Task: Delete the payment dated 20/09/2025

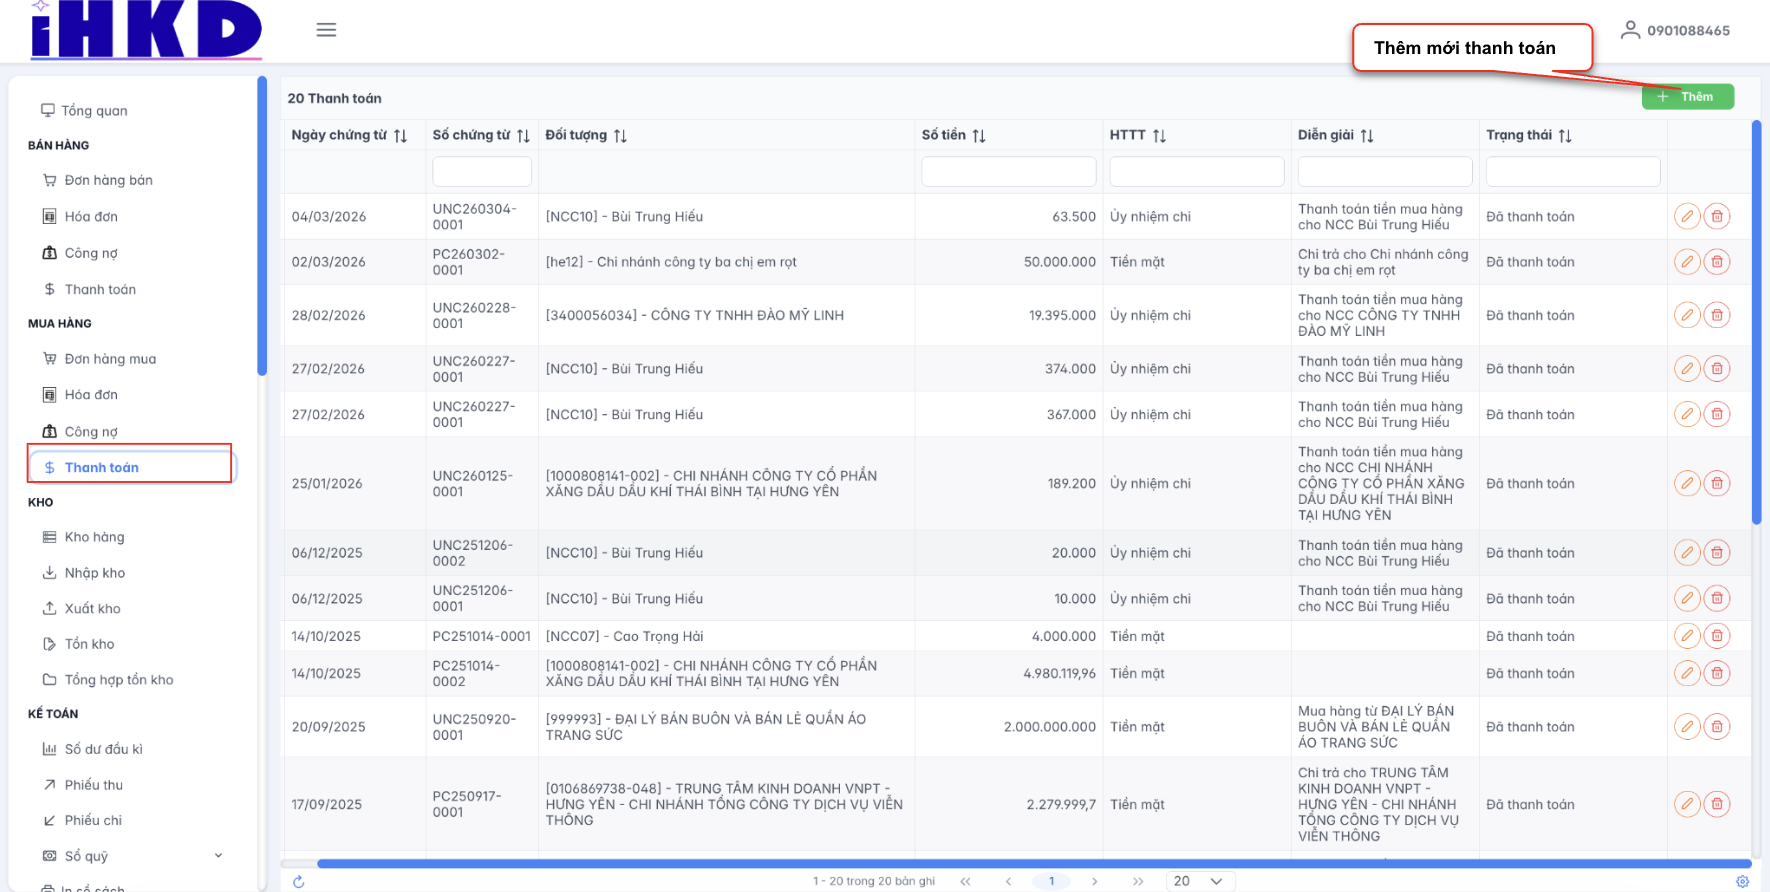Action: coord(1717,727)
